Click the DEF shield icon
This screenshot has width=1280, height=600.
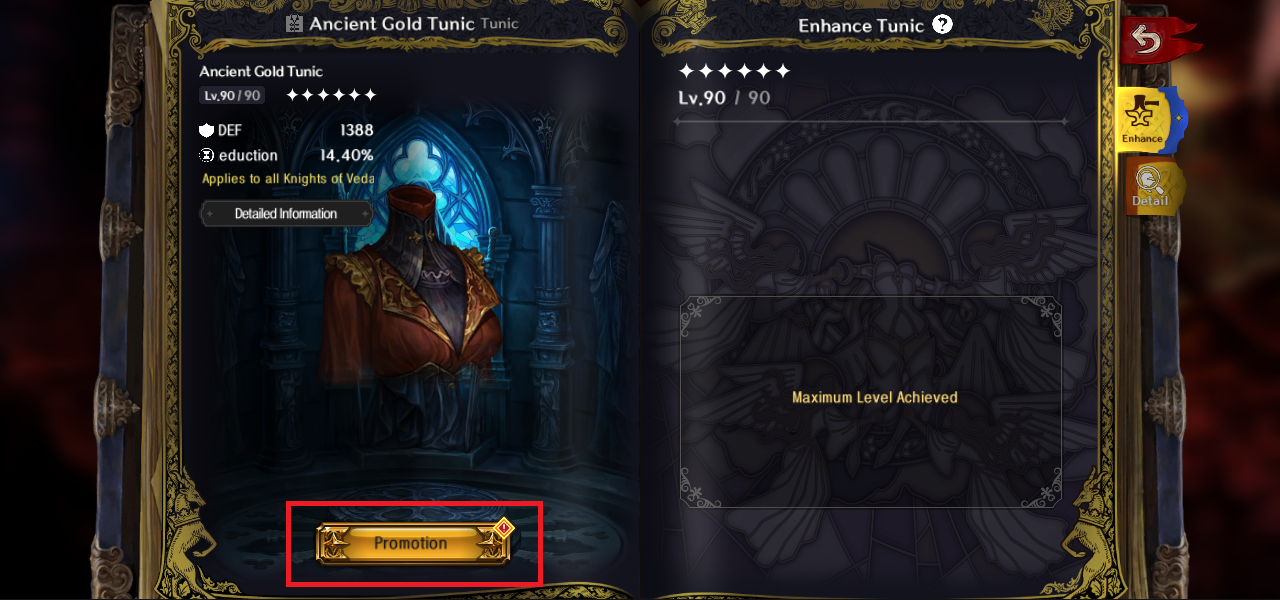207,130
